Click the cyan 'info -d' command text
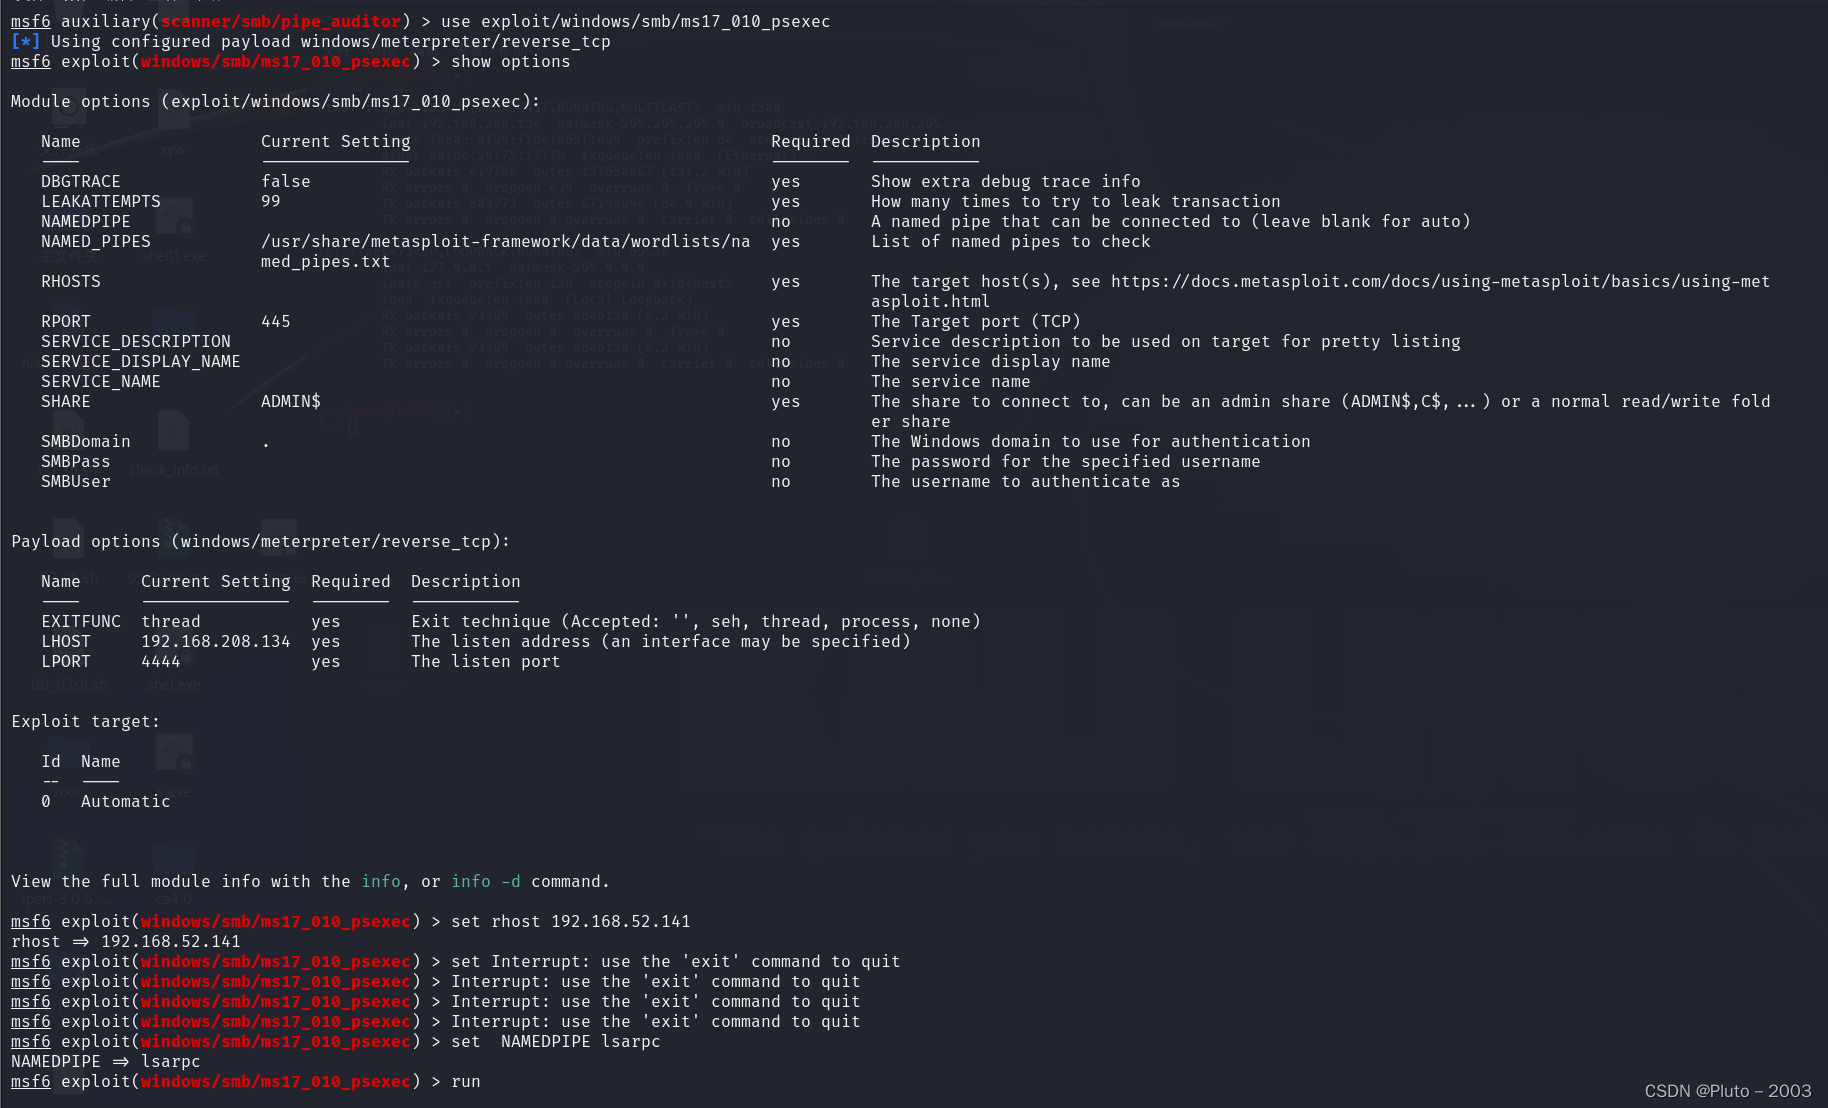Image resolution: width=1828 pixels, height=1108 pixels. pos(486,882)
